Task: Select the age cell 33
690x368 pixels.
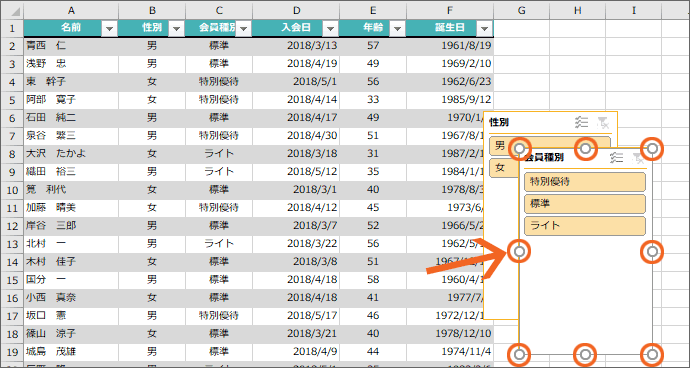Action: (x=373, y=100)
